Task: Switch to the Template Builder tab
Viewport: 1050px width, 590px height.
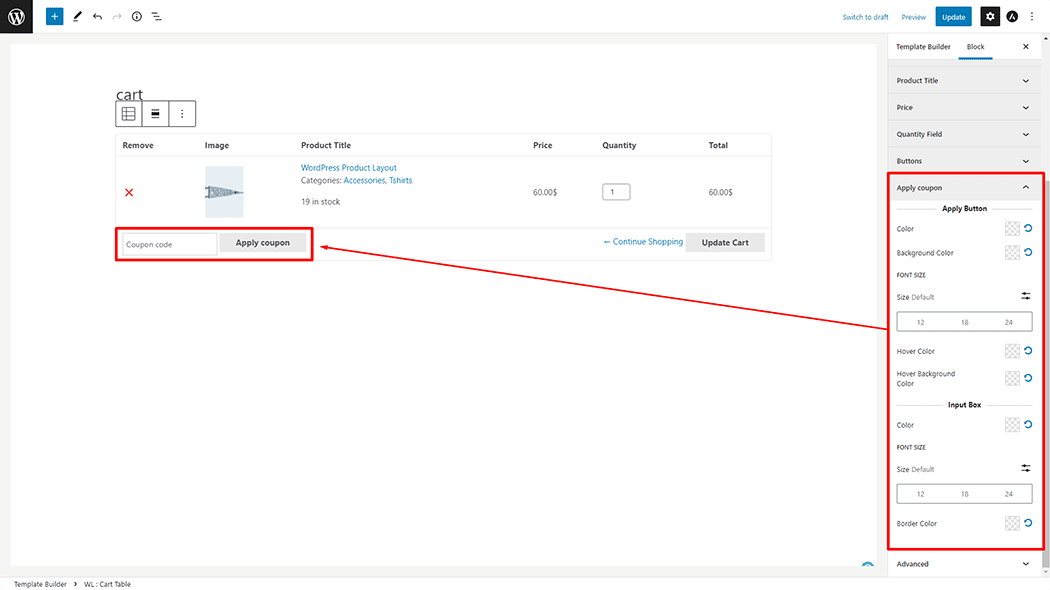Action: pos(923,47)
